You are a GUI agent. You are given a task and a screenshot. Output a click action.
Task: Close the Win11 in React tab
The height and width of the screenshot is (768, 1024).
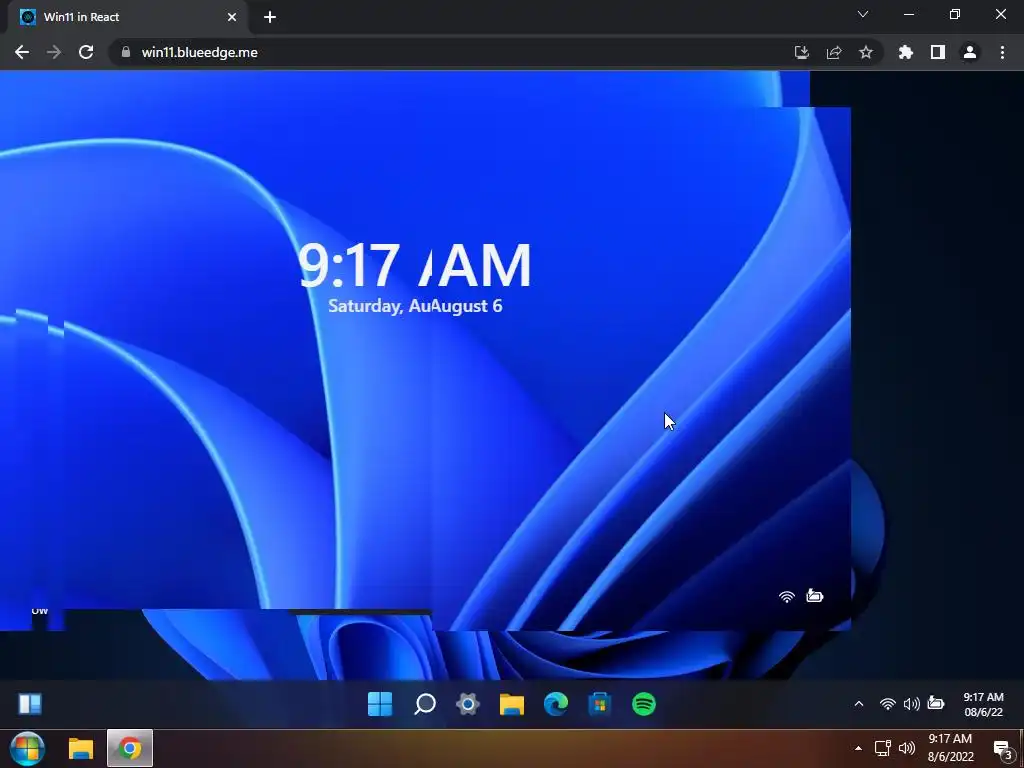click(x=232, y=18)
